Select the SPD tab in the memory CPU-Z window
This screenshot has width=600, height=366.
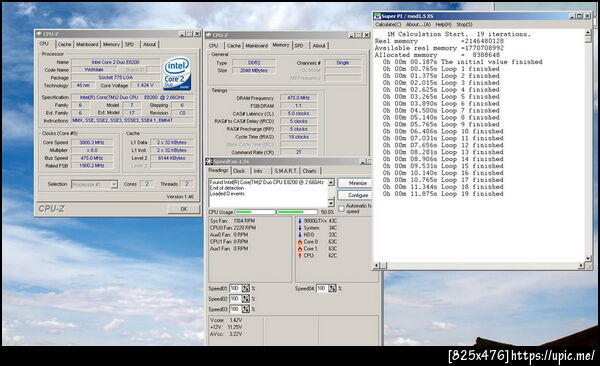(299, 46)
